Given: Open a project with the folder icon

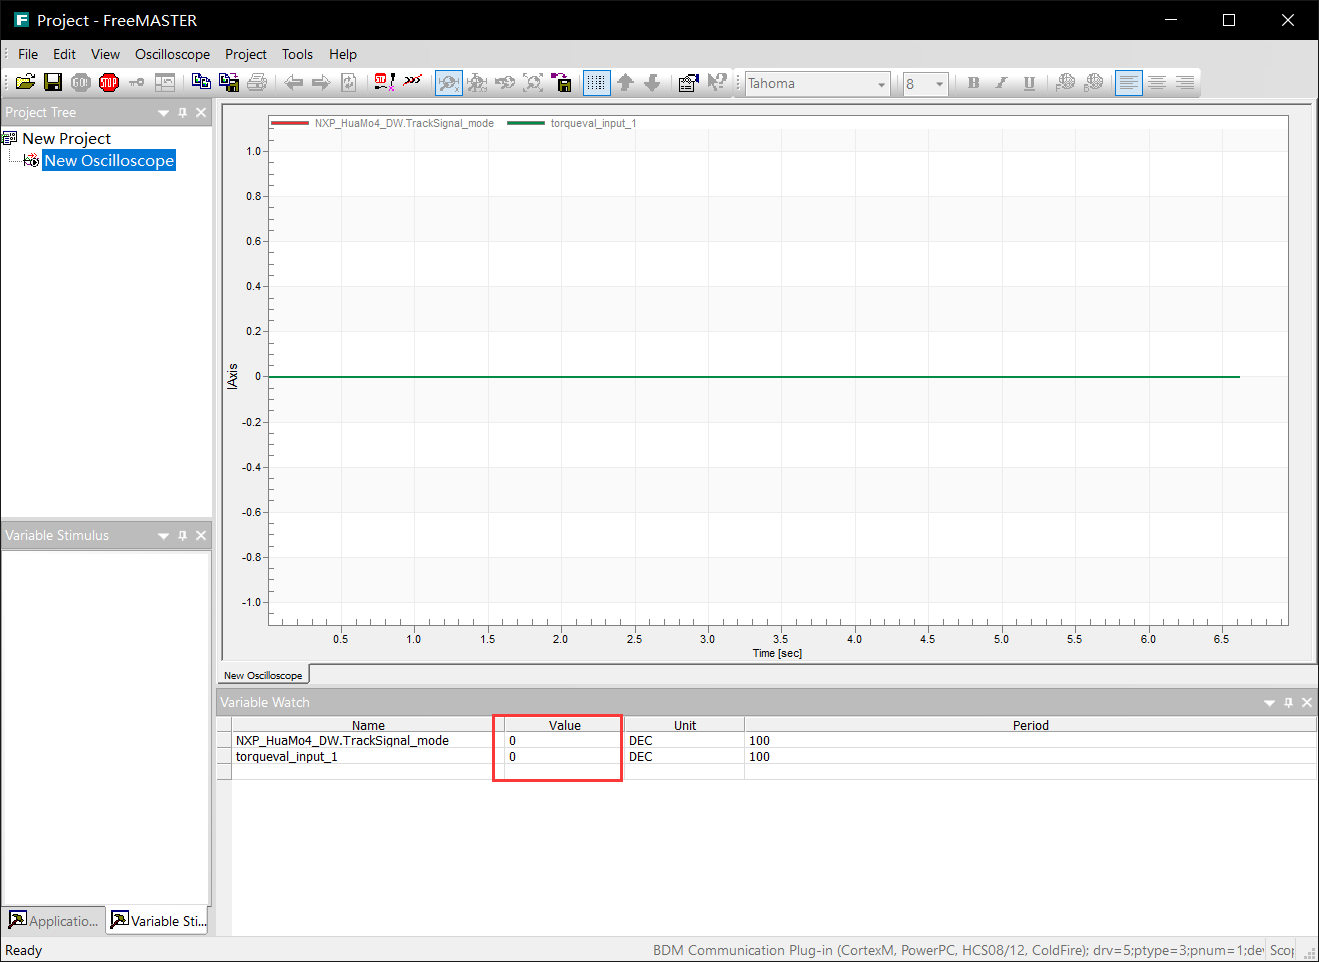Looking at the screenshot, I should (x=25, y=83).
